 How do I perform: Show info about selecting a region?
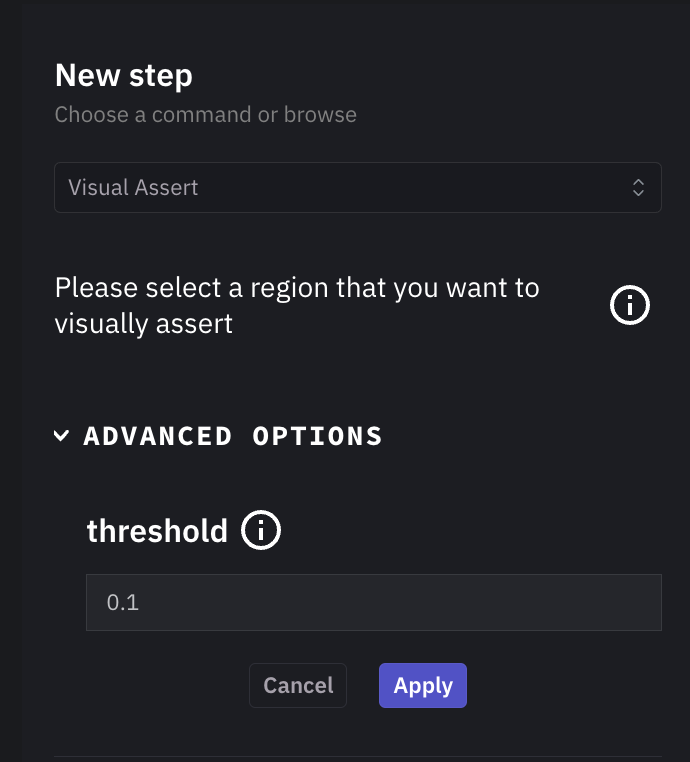pyautogui.click(x=630, y=306)
